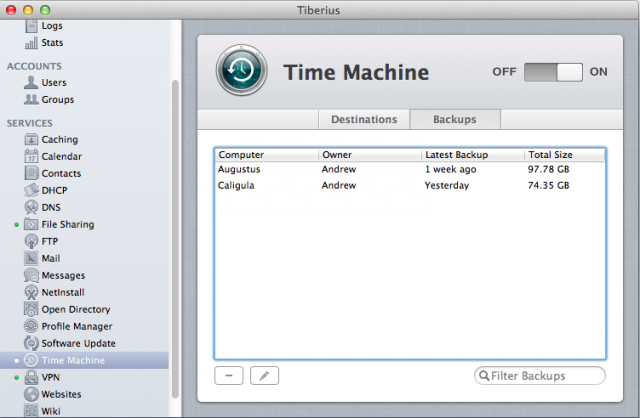The image size is (640, 418).
Task: Open the Caching service icon
Action: (31, 140)
